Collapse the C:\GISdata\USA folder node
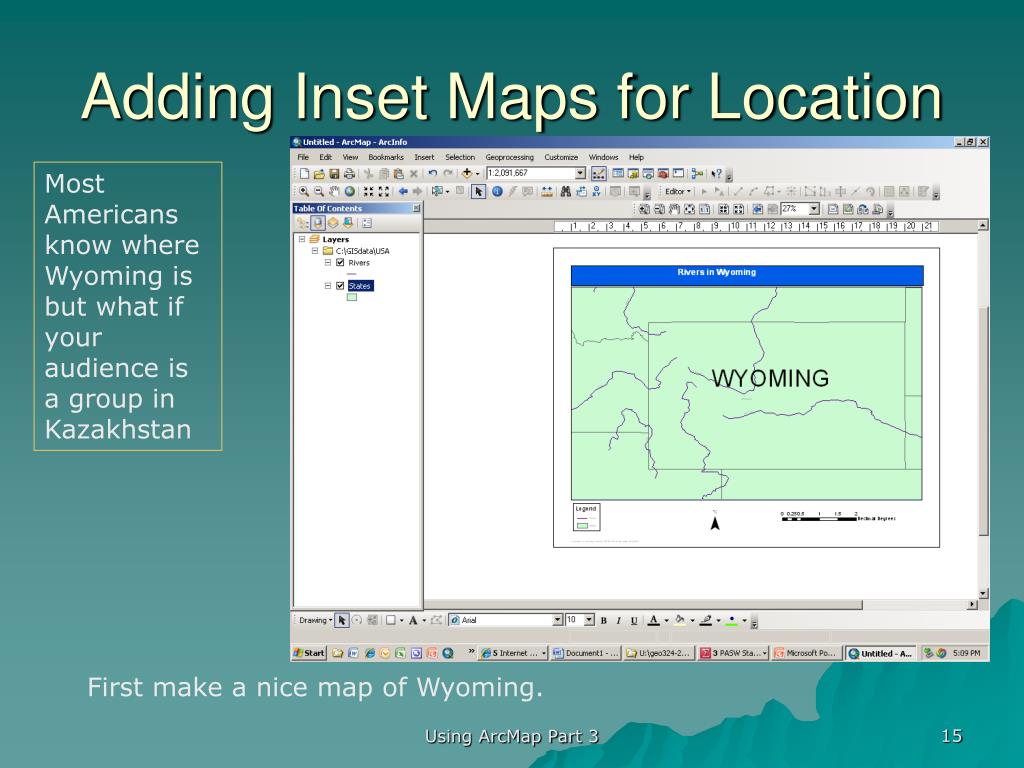Screen dimensions: 1024x768 315,251
